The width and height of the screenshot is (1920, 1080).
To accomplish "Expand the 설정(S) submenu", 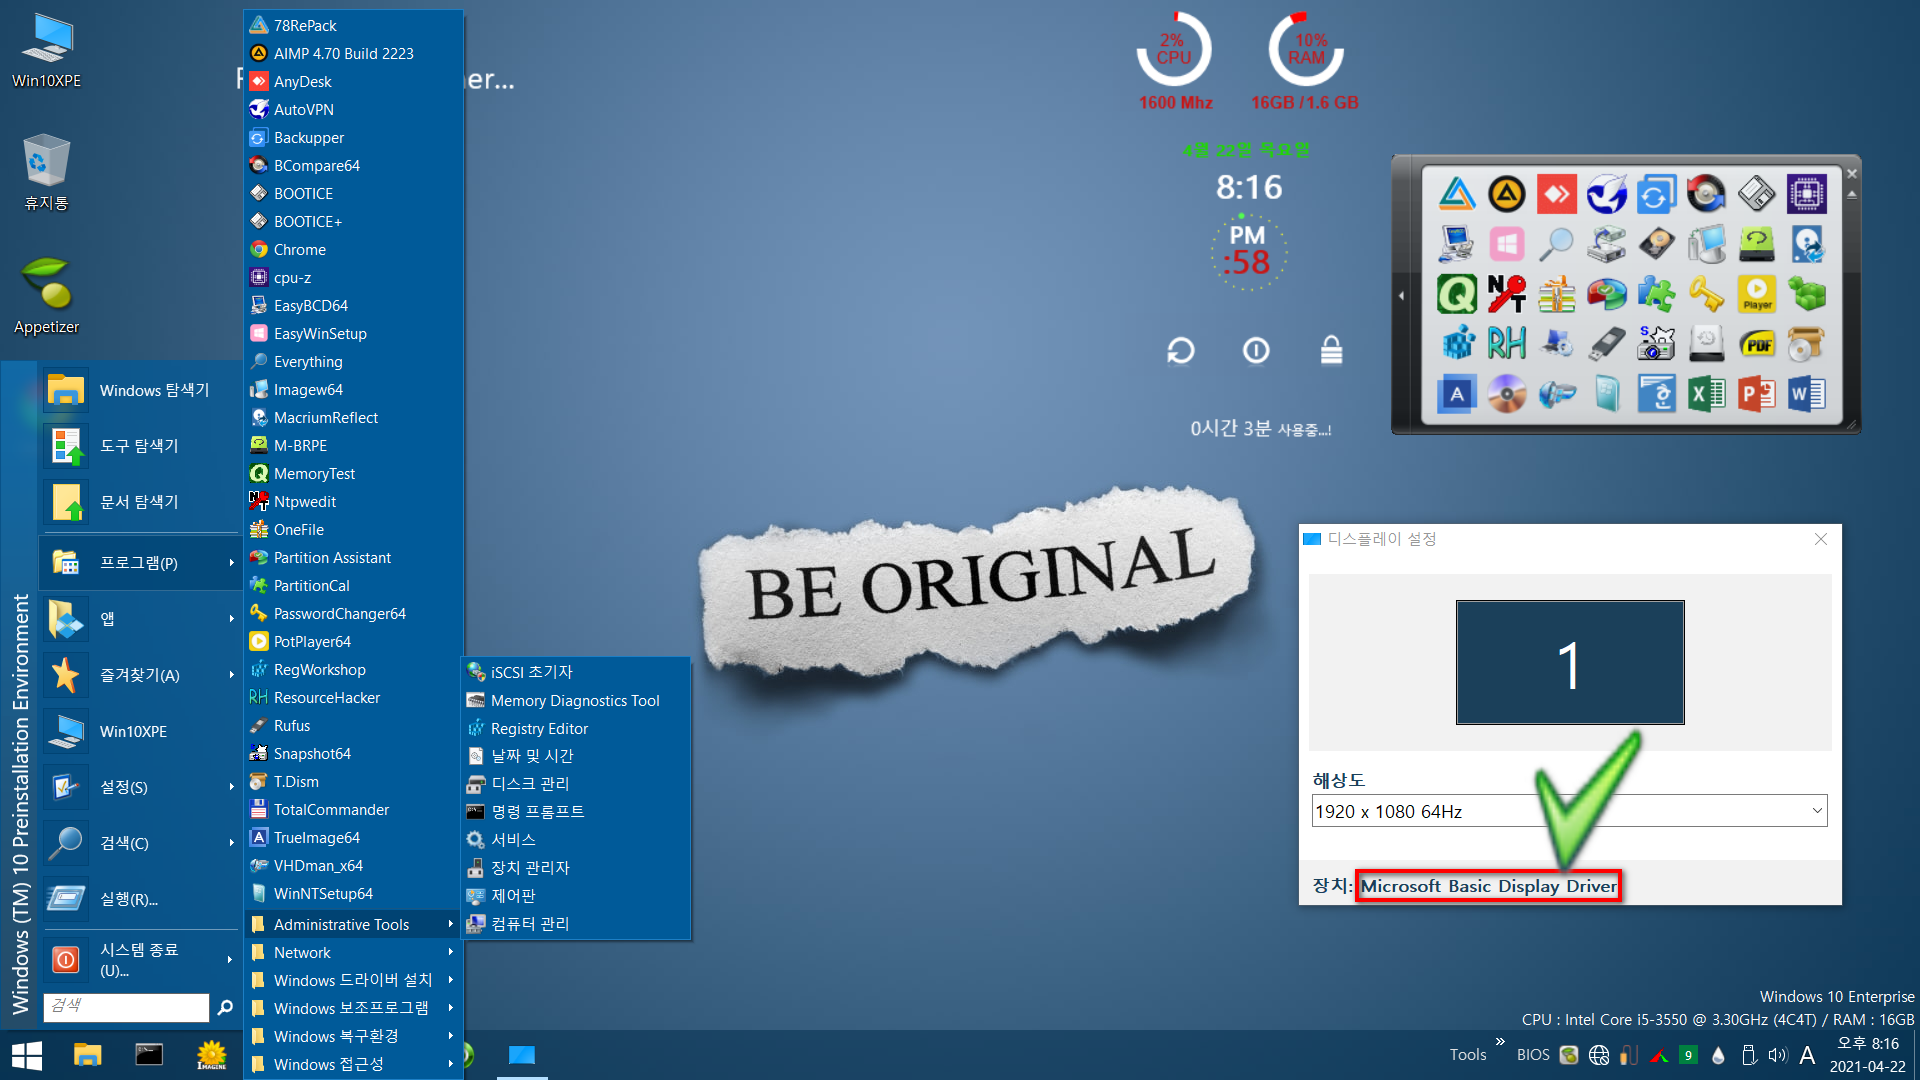I will pos(141,787).
